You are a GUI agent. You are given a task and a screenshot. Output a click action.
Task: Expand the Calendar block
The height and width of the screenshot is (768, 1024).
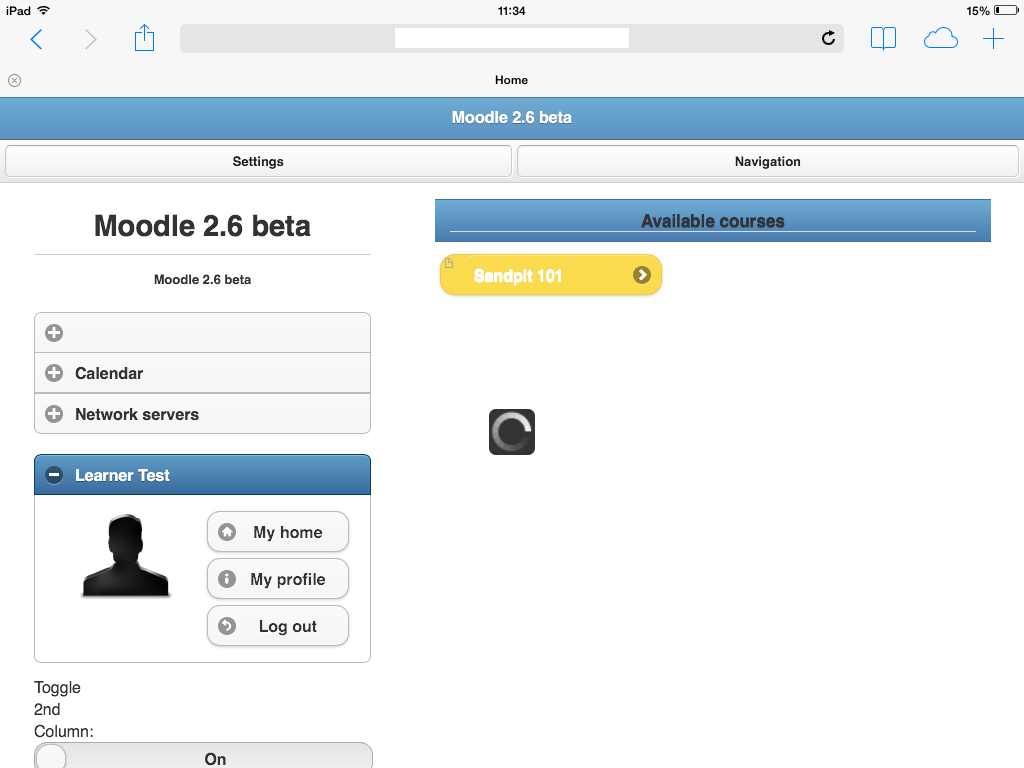click(x=202, y=373)
